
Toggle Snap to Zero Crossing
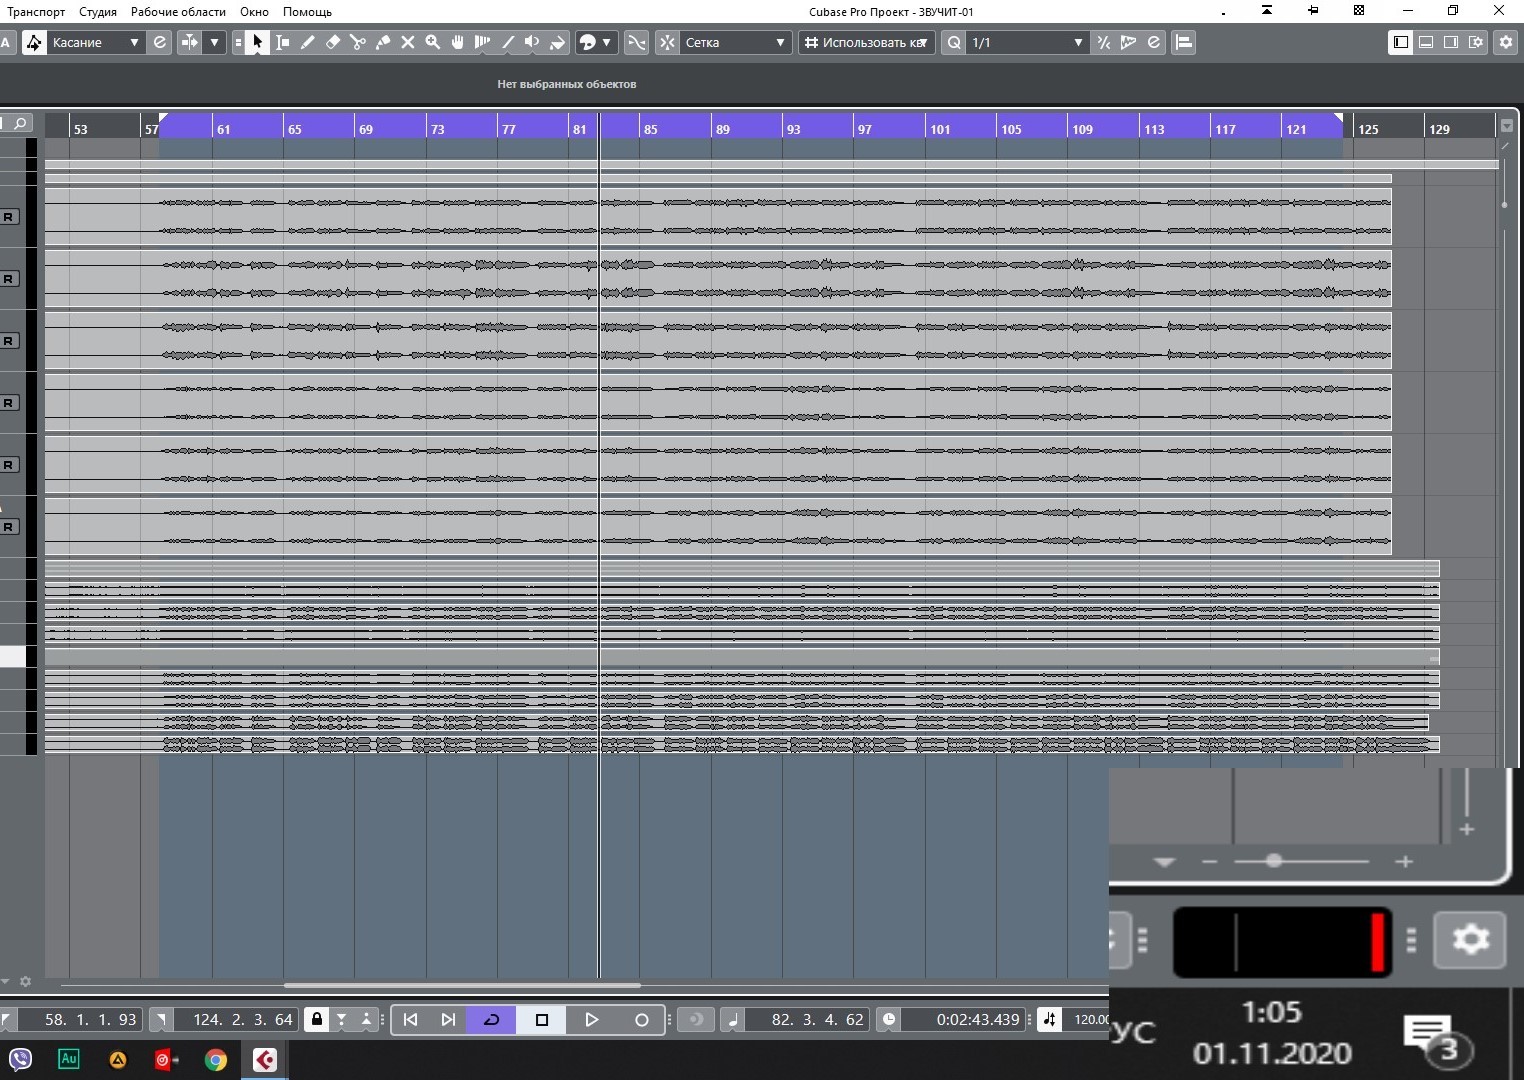click(x=636, y=42)
